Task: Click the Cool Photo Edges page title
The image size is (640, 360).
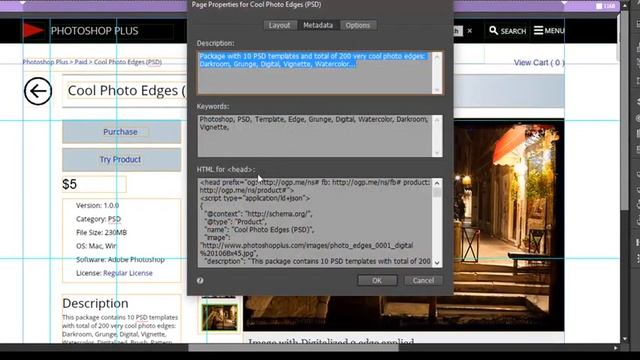Action: pyautogui.click(x=127, y=91)
